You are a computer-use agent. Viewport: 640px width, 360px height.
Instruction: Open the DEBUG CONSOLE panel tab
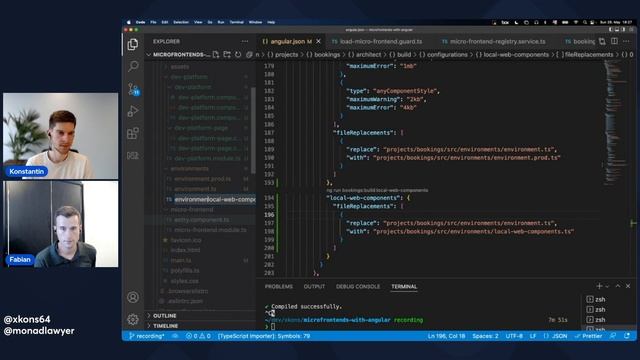pyautogui.click(x=358, y=287)
